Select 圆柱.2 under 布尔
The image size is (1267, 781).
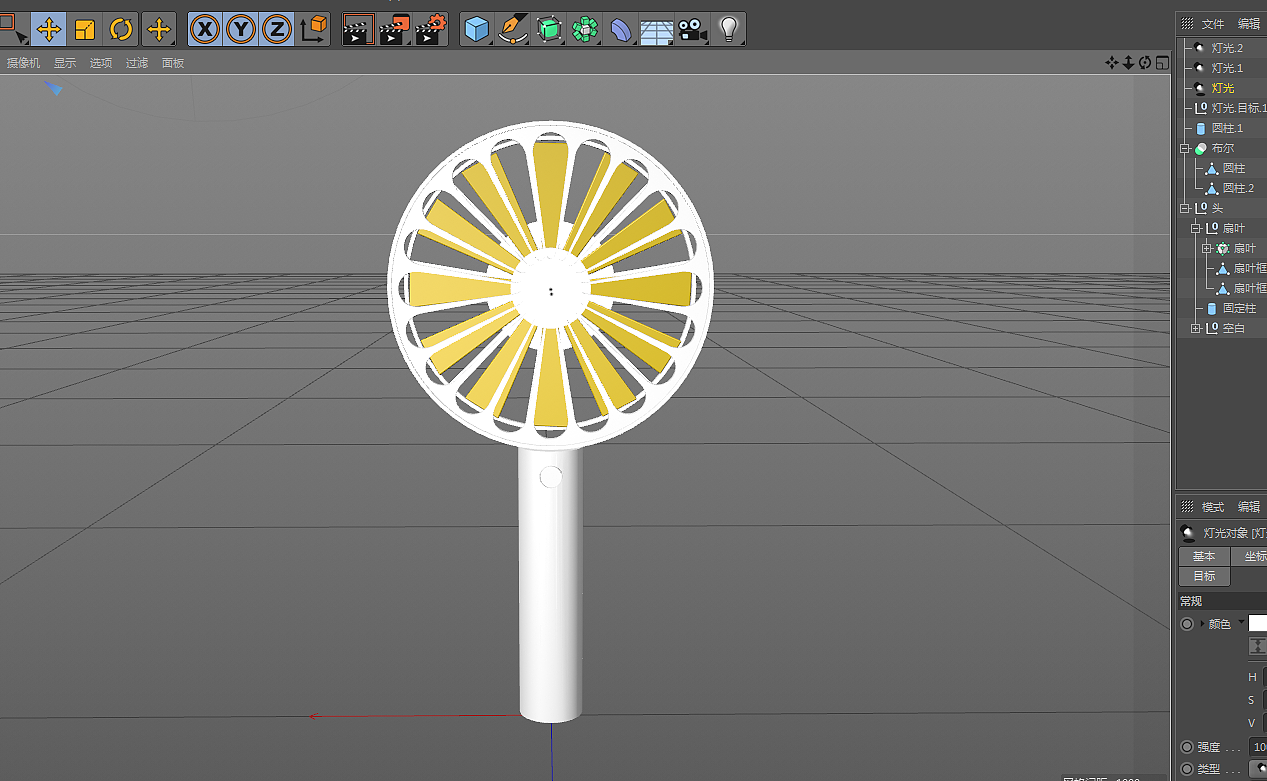click(1238, 188)
